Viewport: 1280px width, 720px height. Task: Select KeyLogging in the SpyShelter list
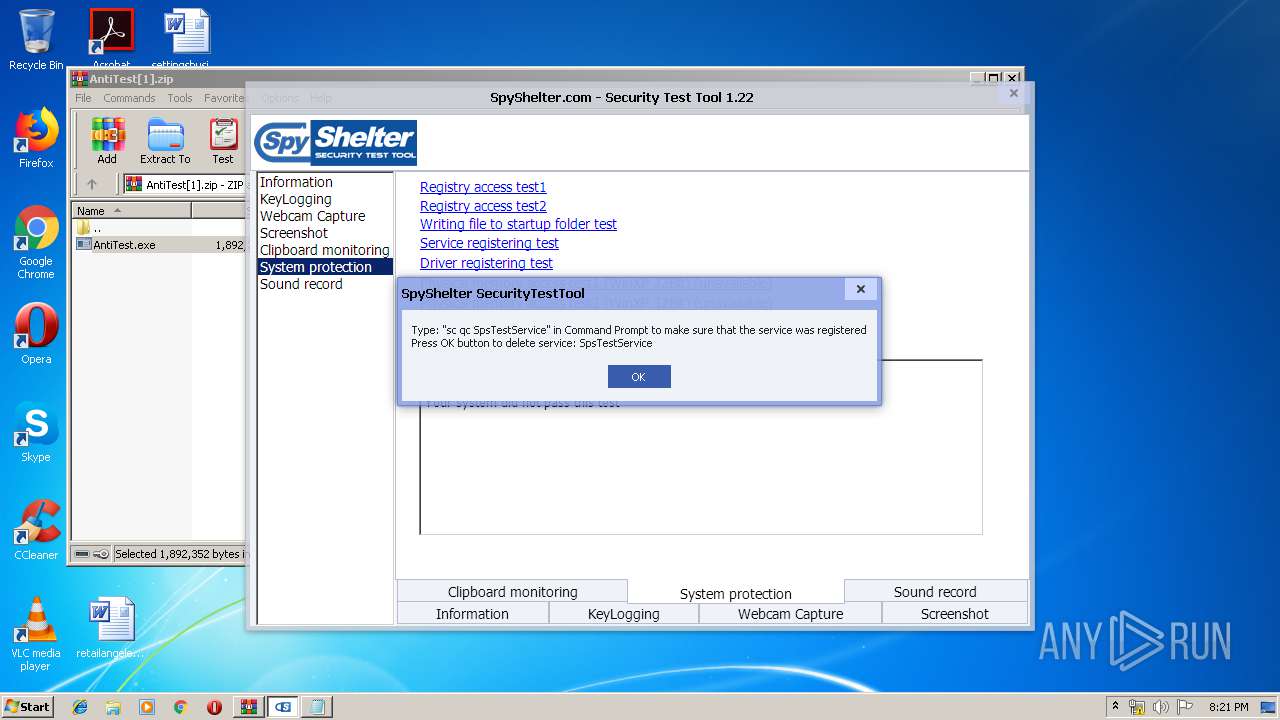296,199
